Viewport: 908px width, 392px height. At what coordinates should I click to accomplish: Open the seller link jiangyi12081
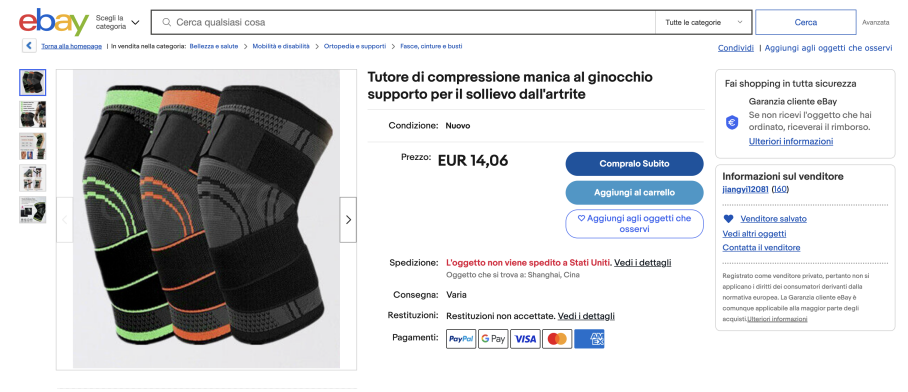pyautogui.click(x=745, y=189)
